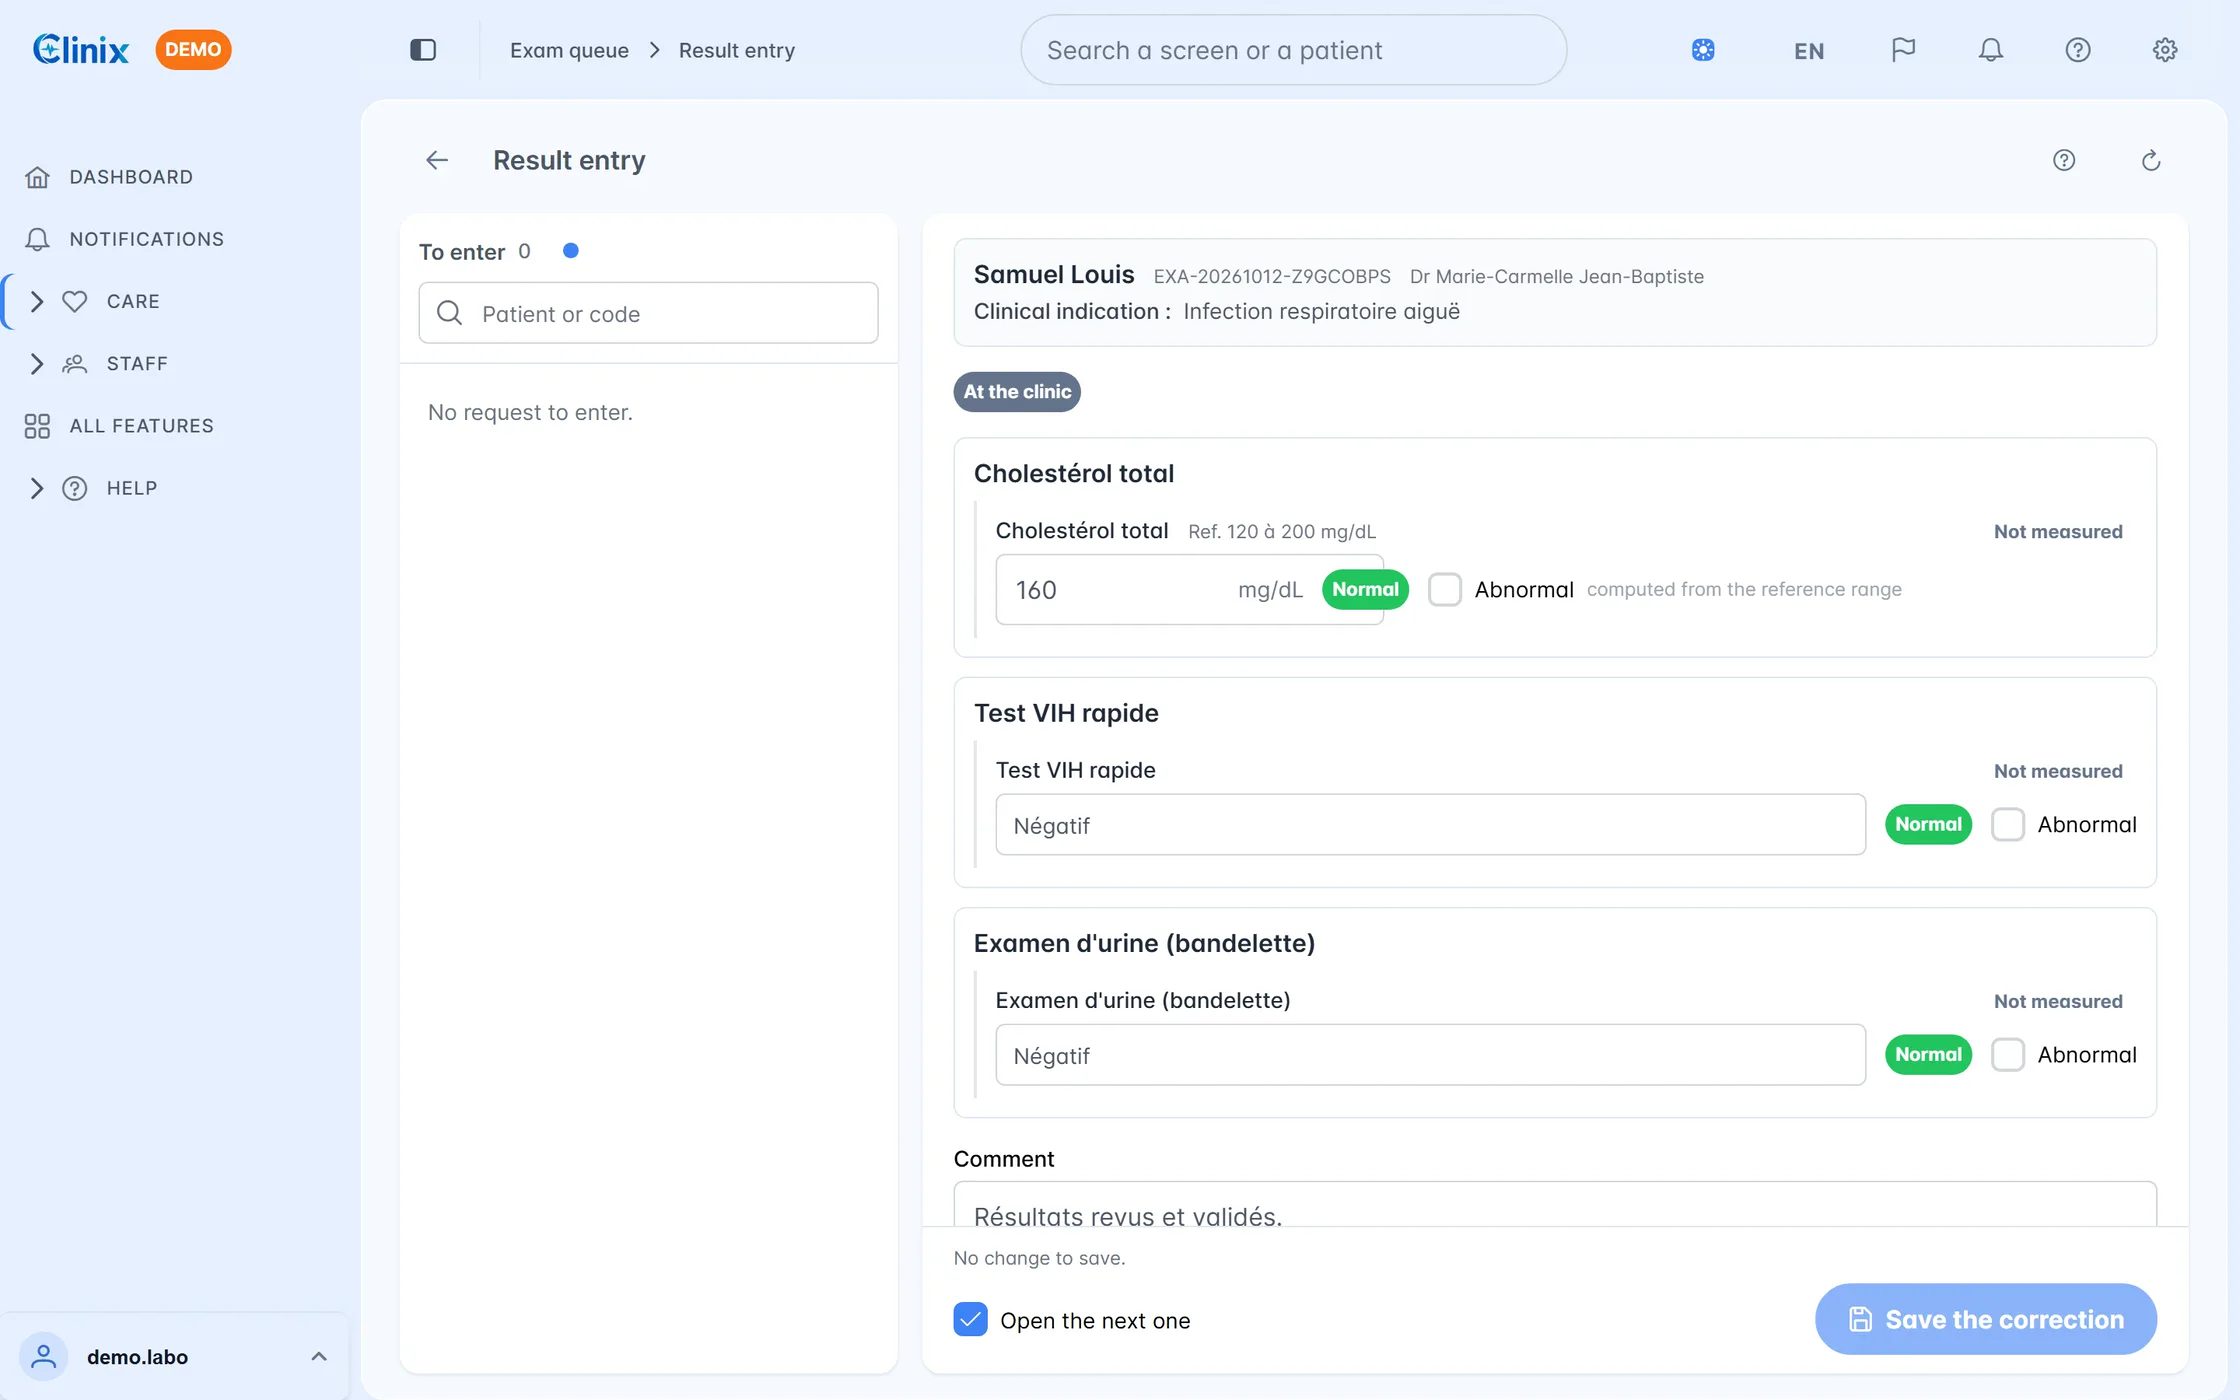Edit the Test VIH rapide result field

click(1430, 825)
